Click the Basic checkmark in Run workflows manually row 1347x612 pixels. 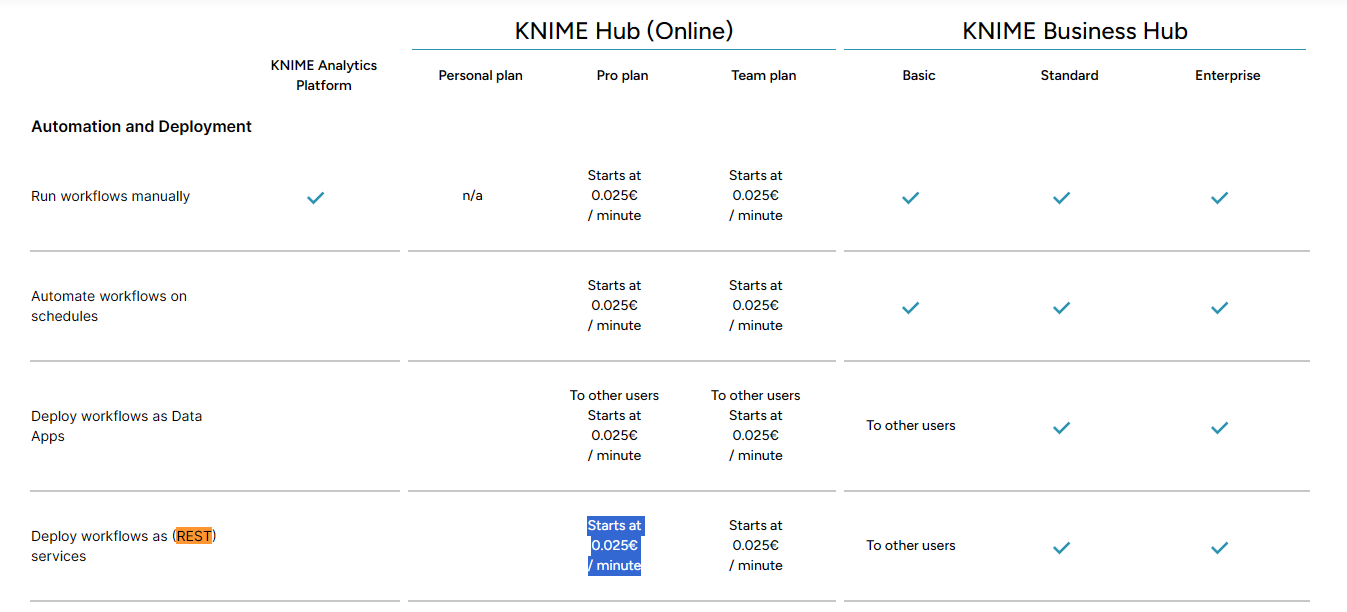[x=910, y=198]
